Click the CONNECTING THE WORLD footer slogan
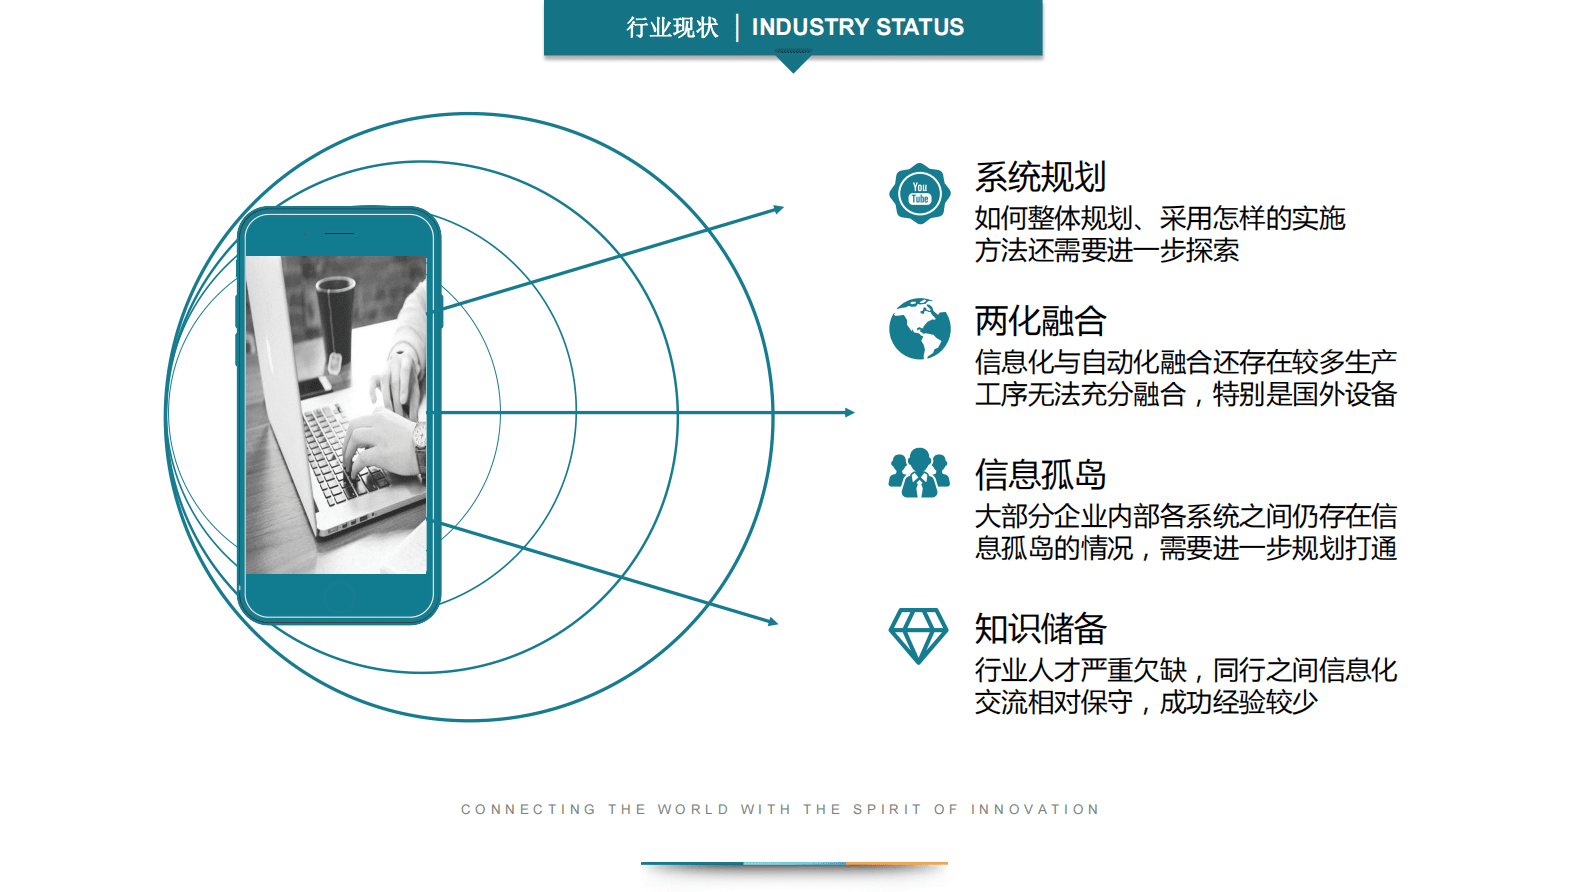 [780, 809]
